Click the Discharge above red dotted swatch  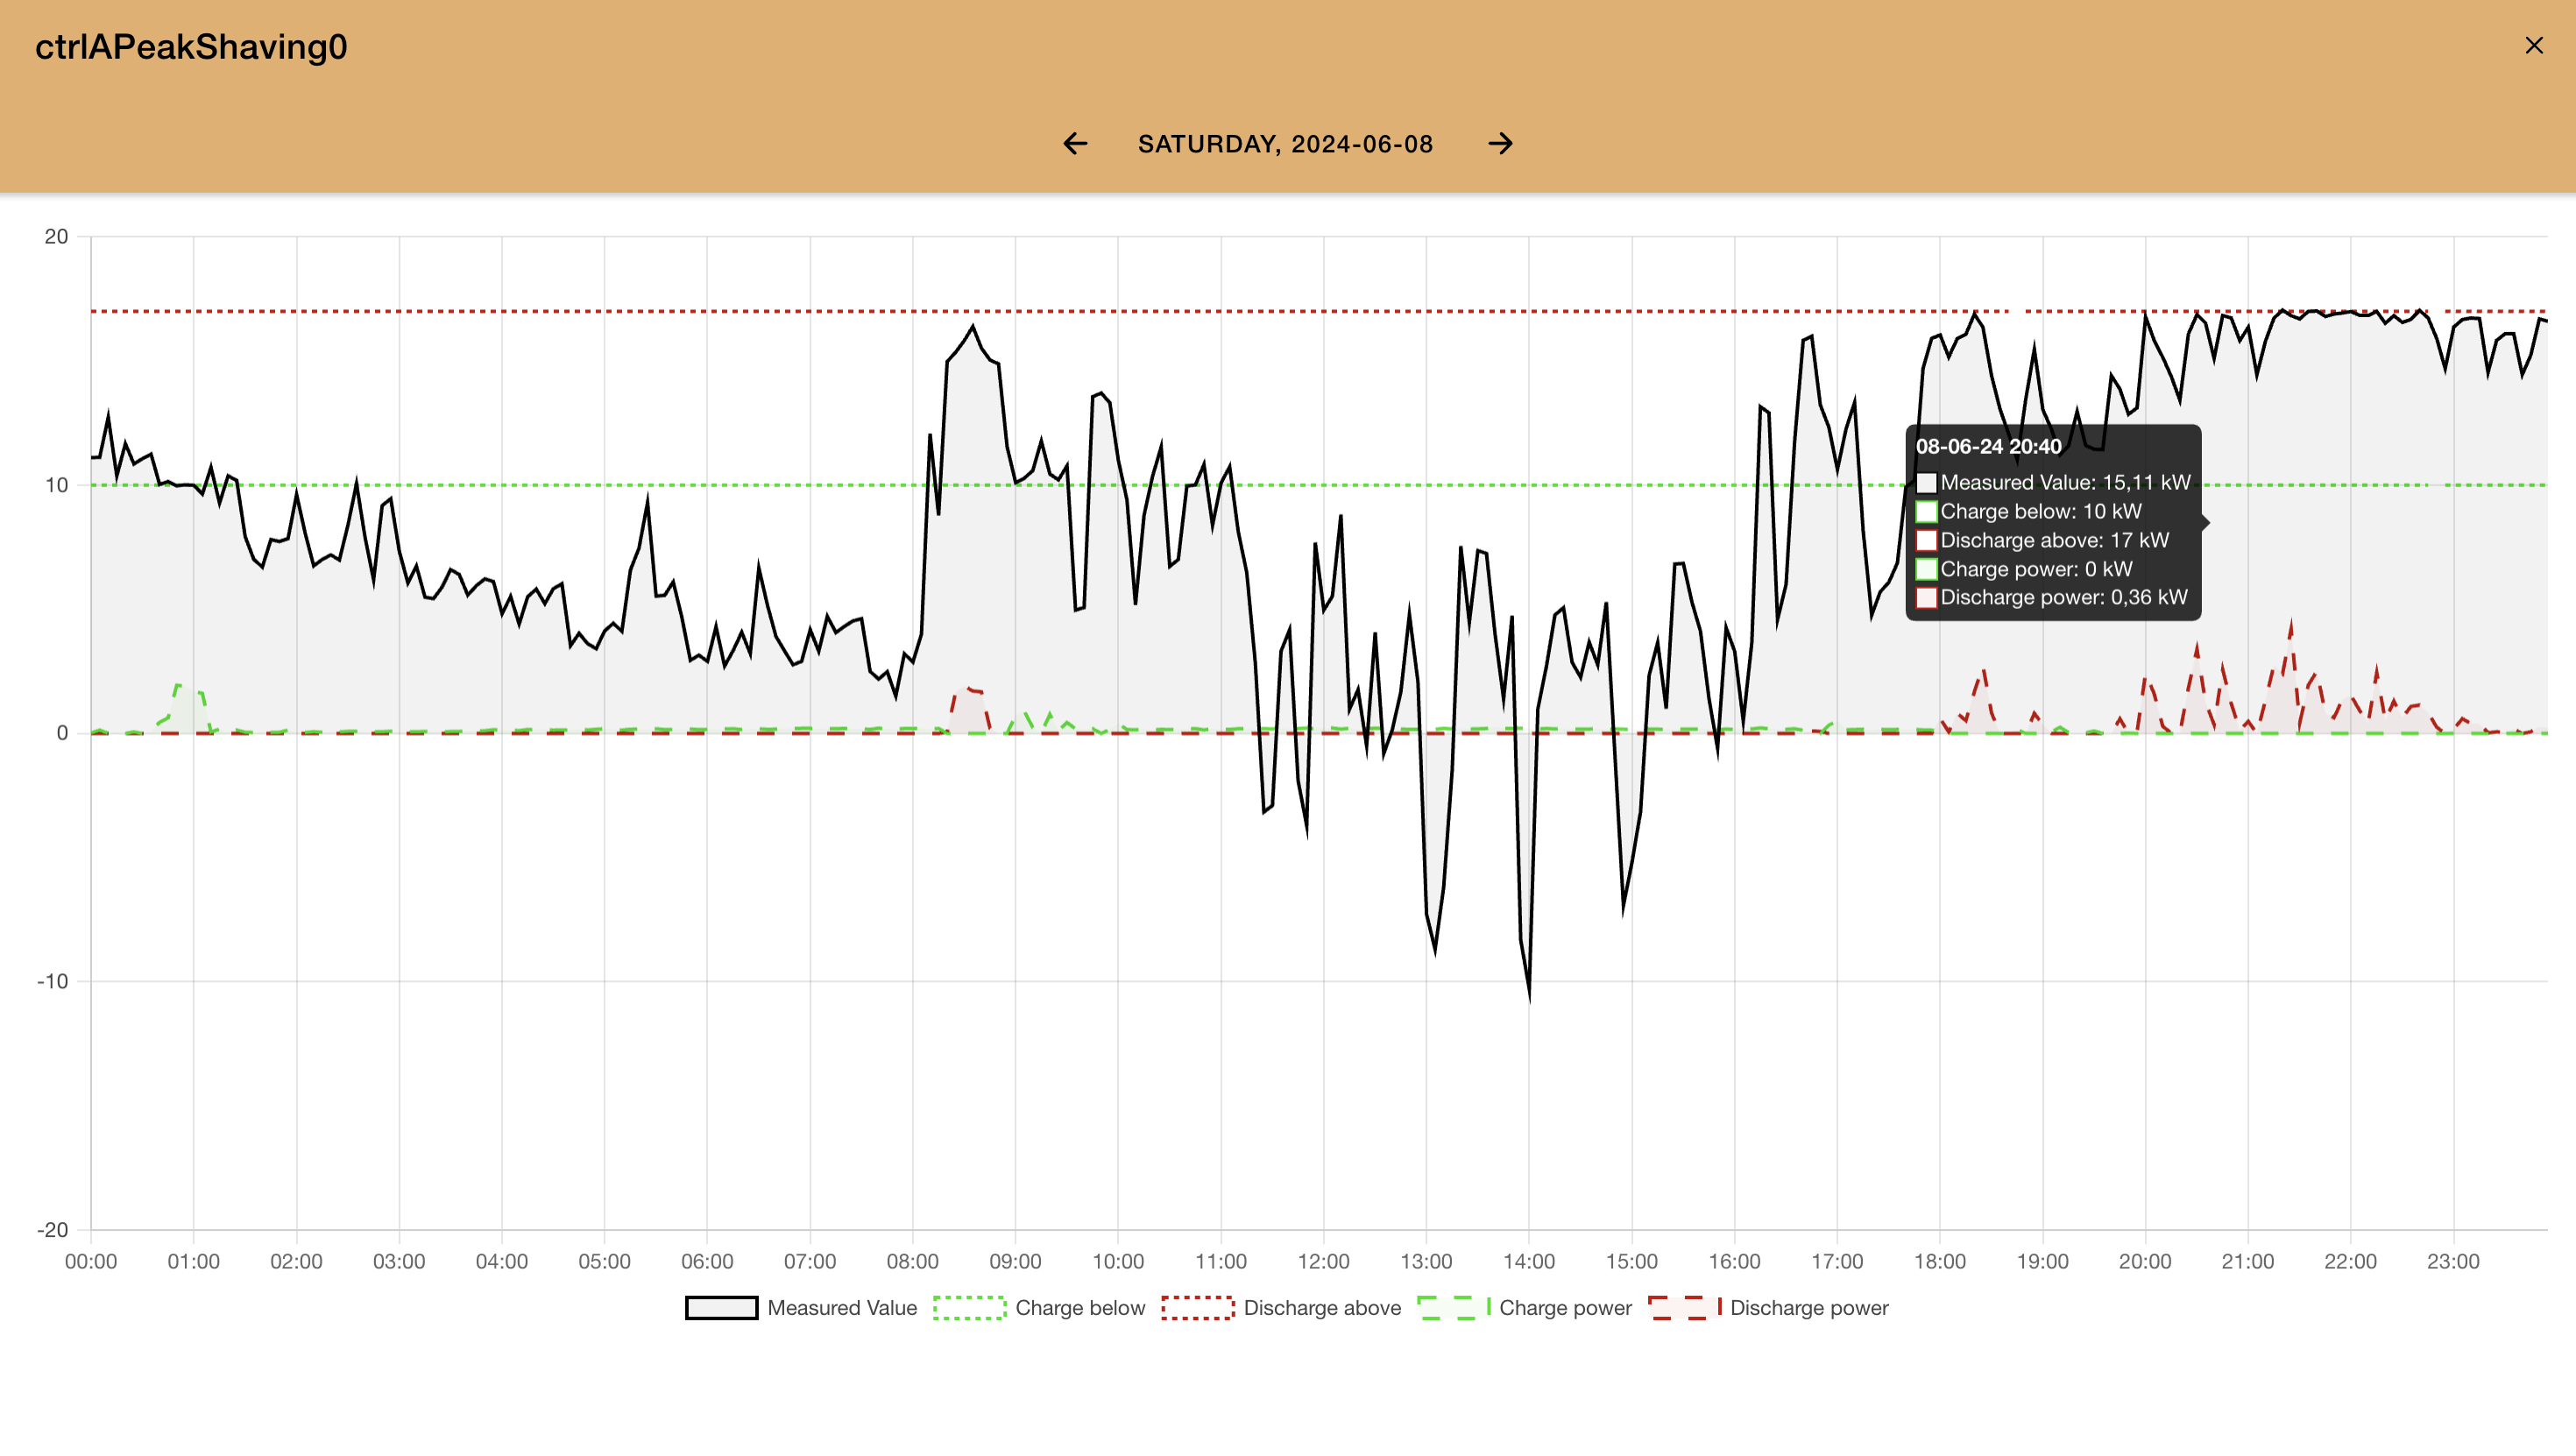pyautogui.click(x=1197, y=1308)
